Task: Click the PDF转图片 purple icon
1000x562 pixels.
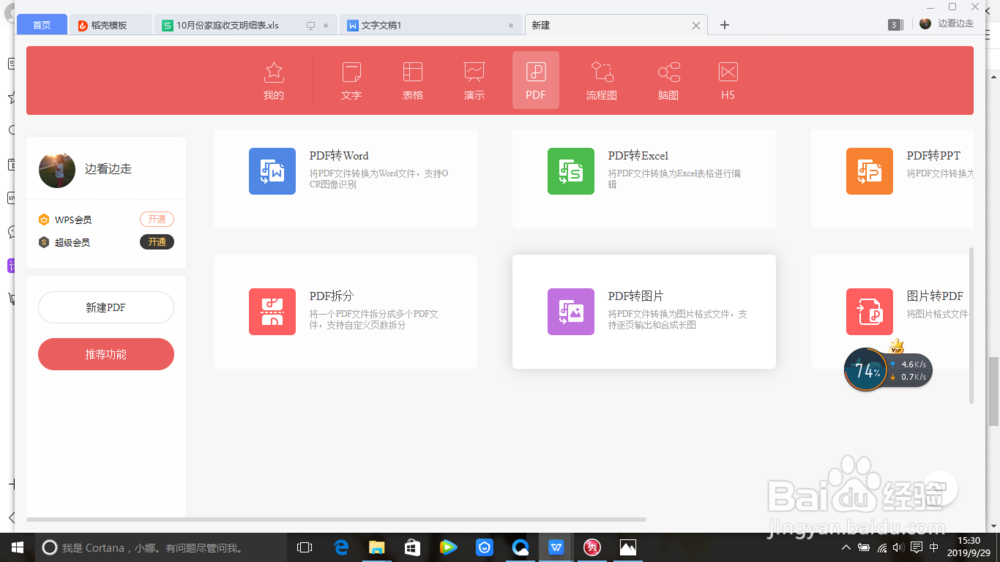Action: coord(571,311)
